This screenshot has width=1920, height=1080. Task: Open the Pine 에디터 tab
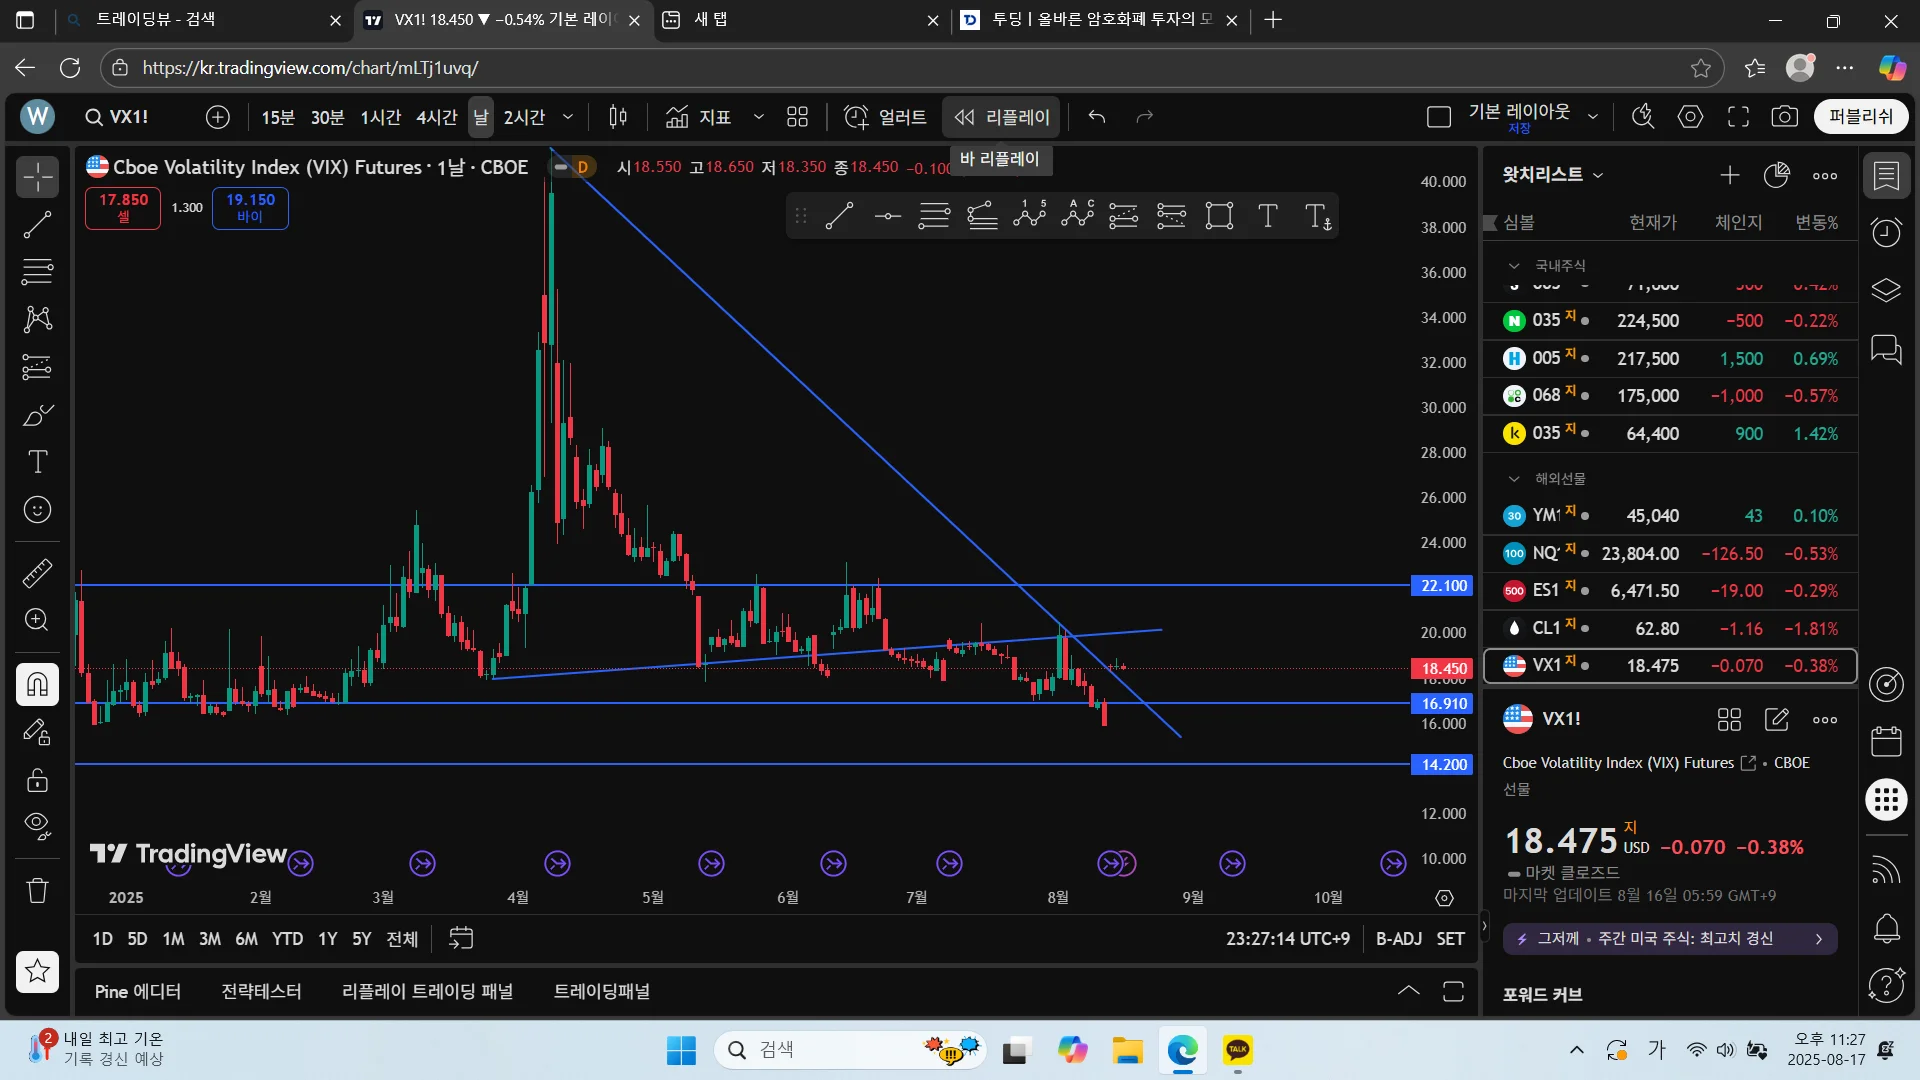pyautogui.click(x=138, y=991)
